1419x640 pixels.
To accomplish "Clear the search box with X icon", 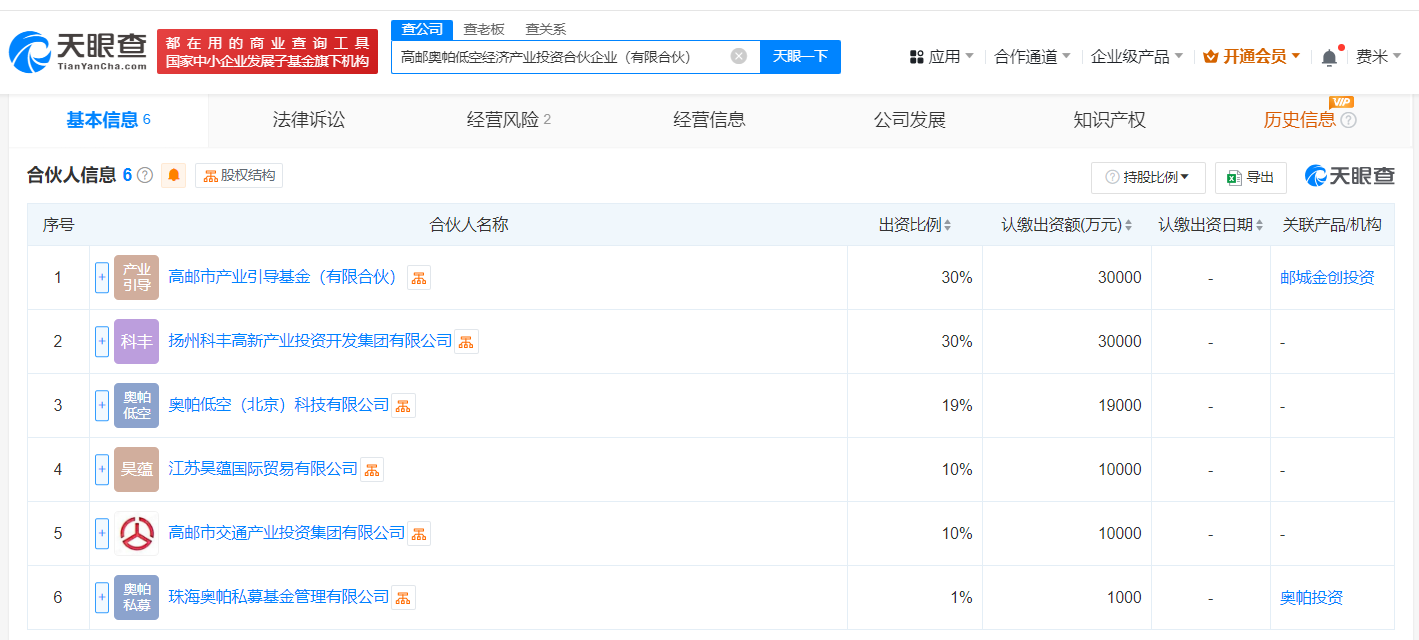I will click(x=739, y=56).
